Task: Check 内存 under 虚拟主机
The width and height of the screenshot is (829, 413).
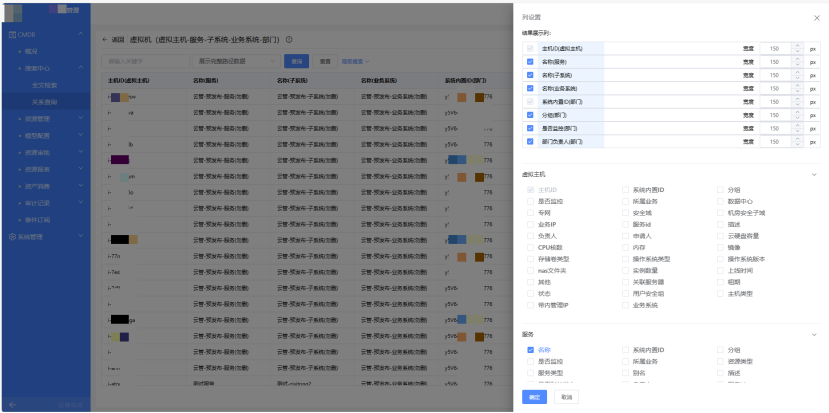Action: (625, 247)
